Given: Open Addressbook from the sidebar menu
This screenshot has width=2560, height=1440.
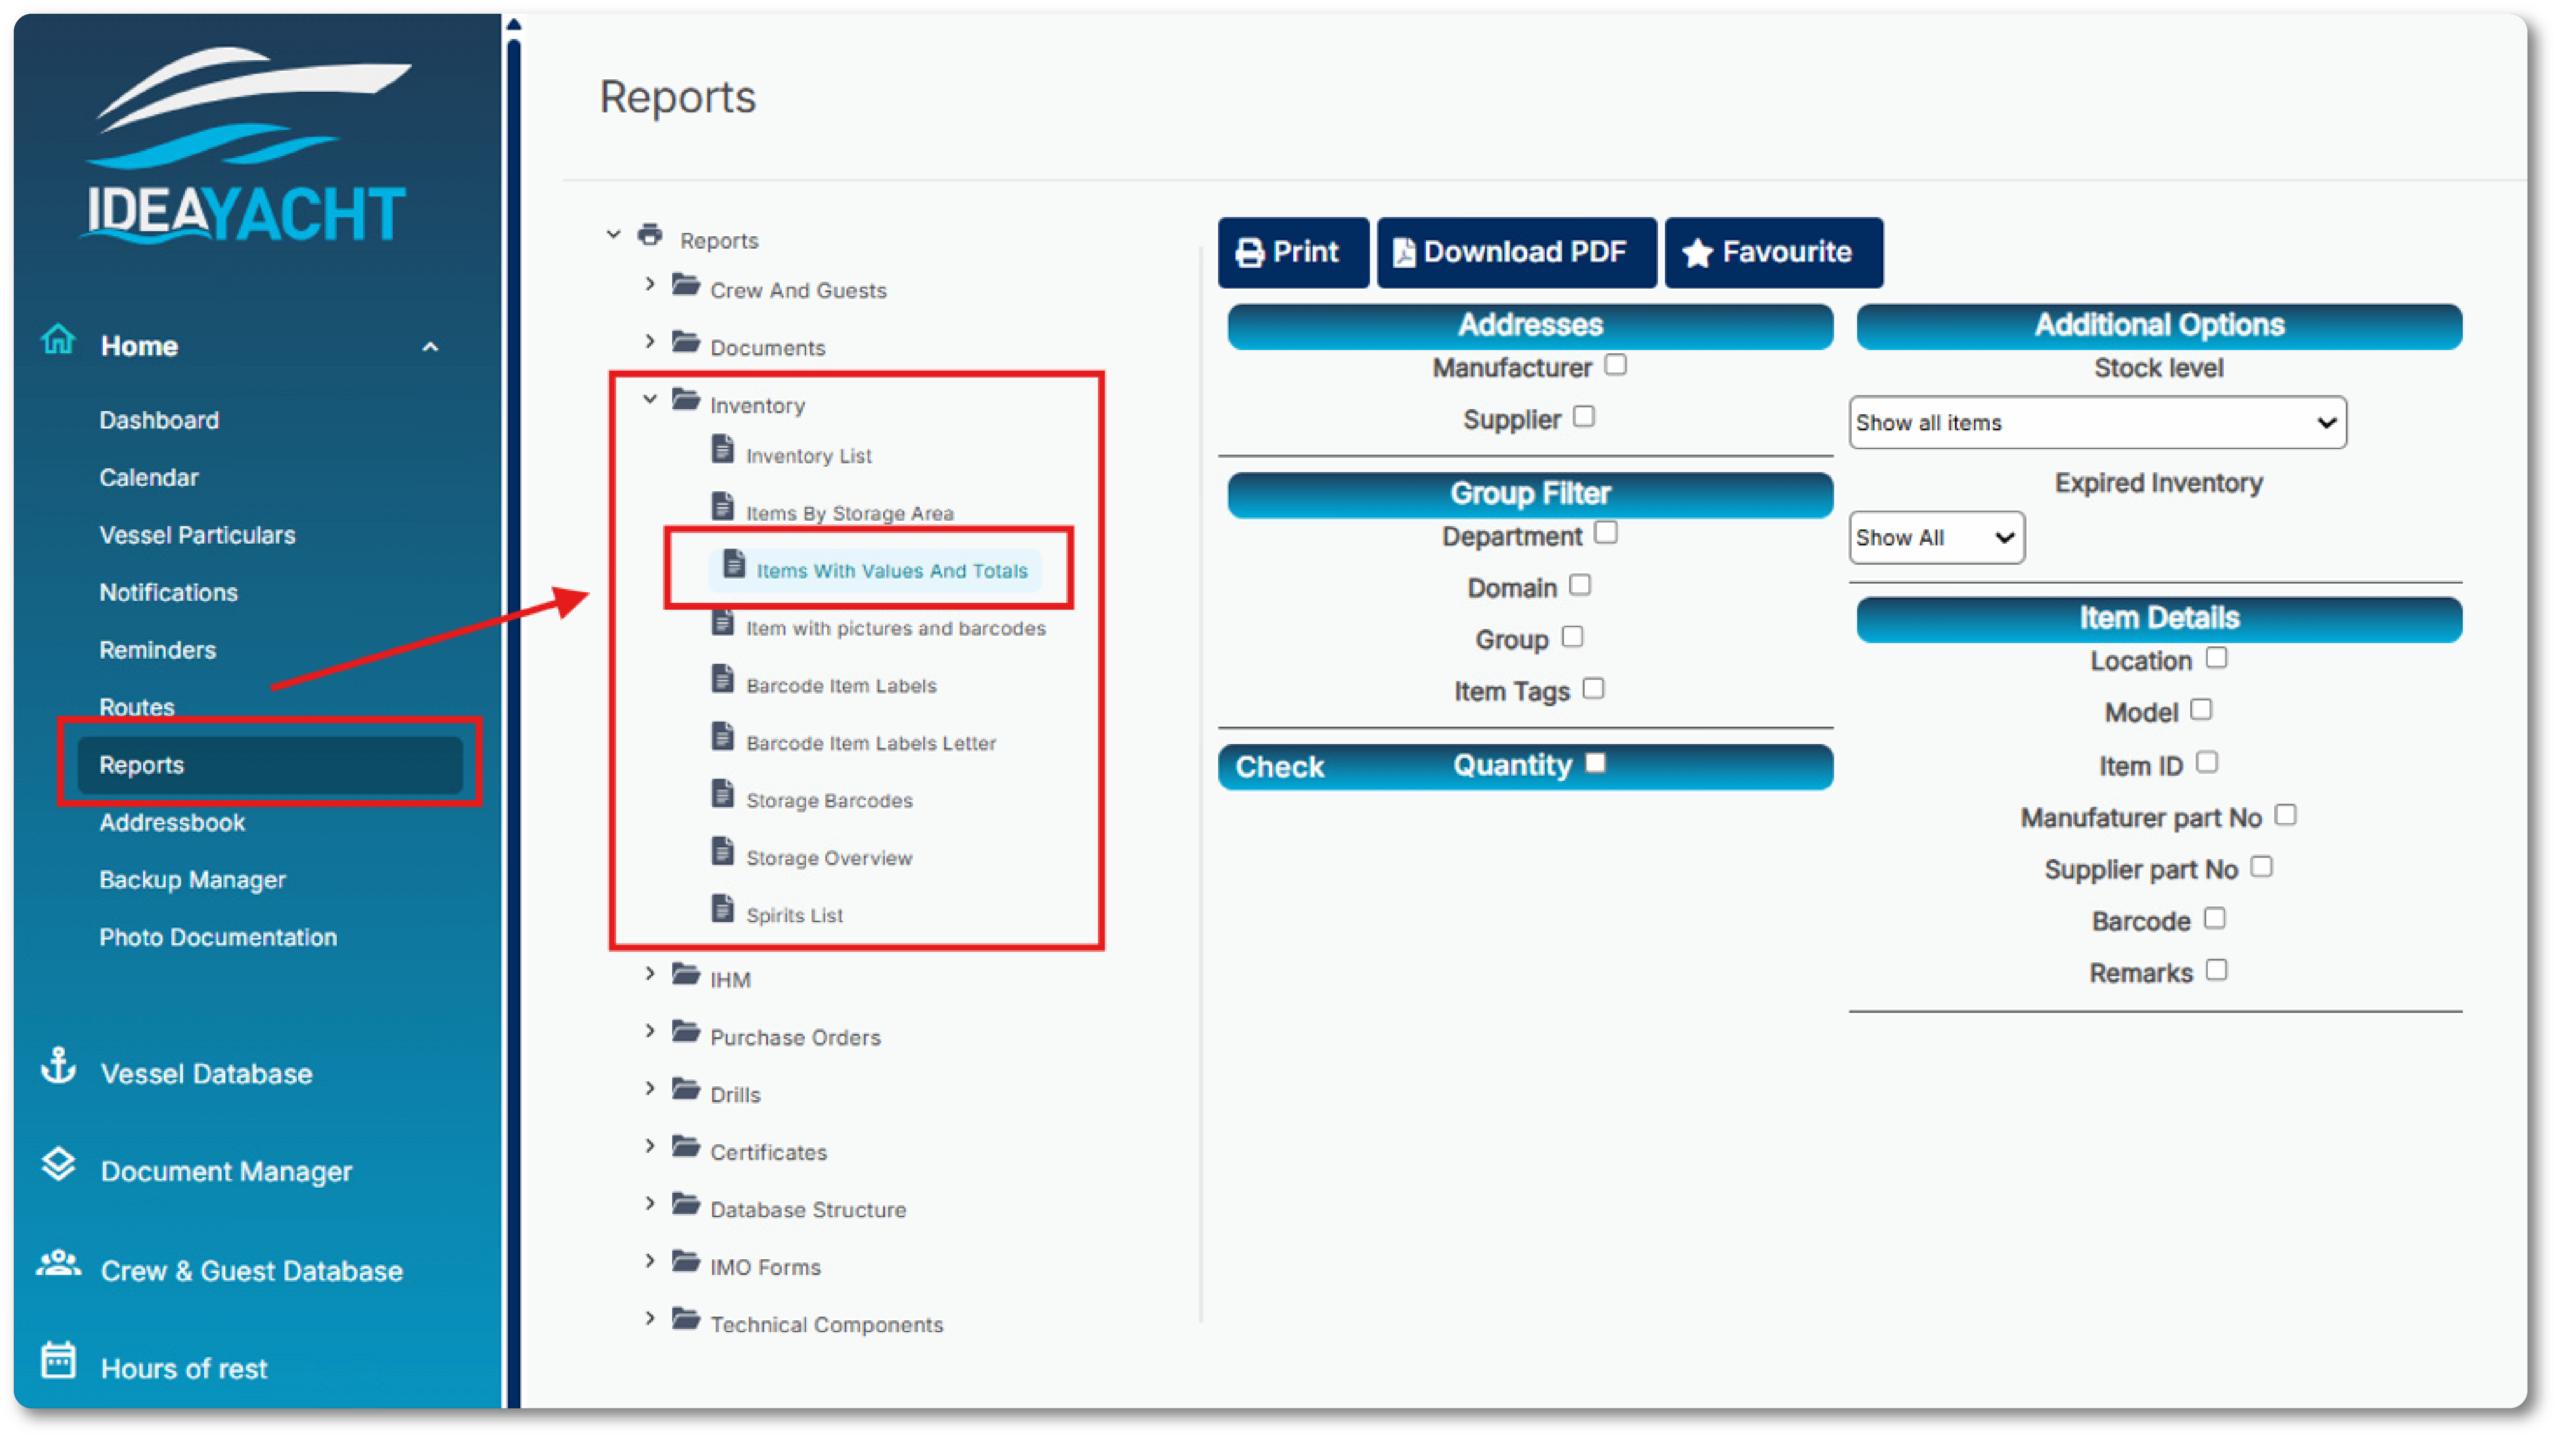Looking at the screenshot, I should 172,822.
